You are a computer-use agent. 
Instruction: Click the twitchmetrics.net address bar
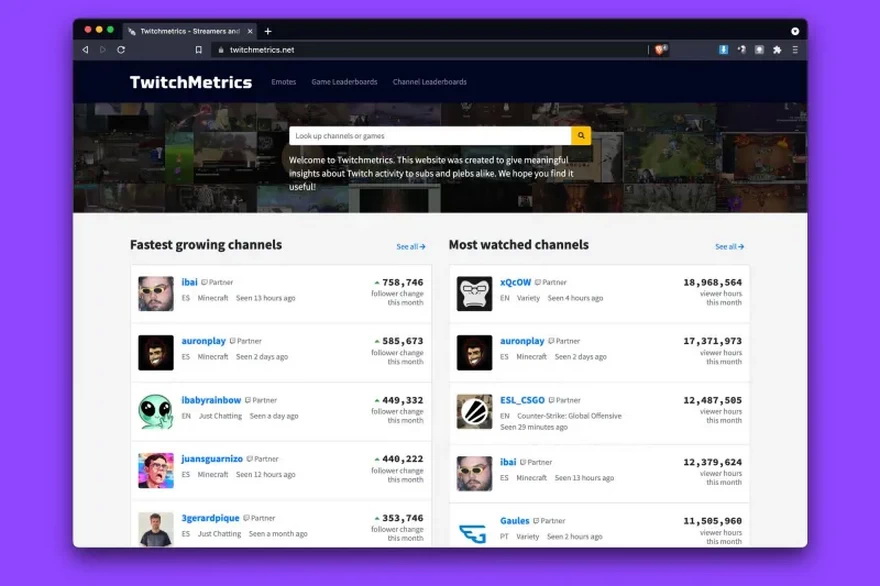tap(429, 50)
